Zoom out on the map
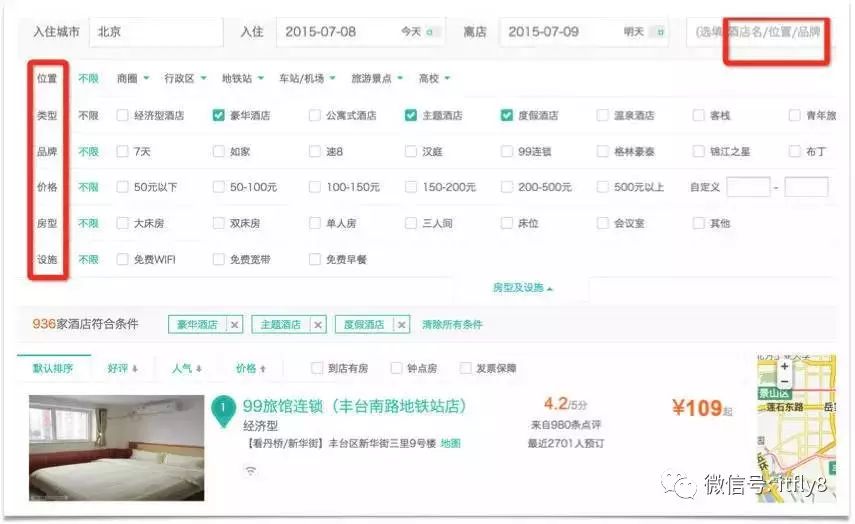 click(784, 381)
